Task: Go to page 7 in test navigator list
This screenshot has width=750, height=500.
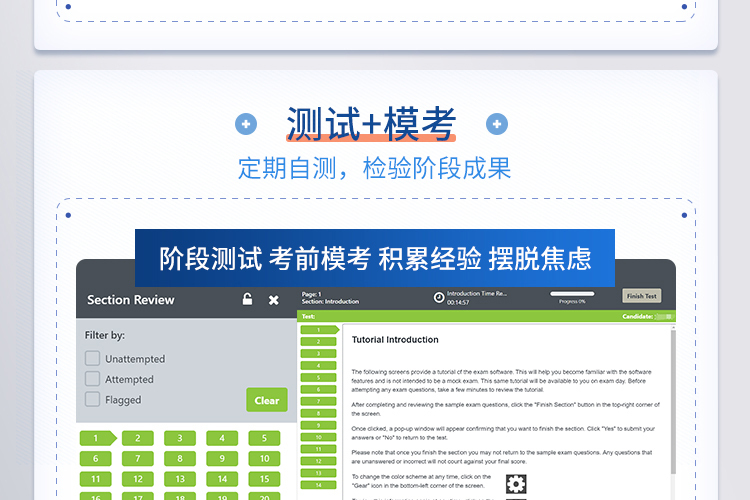Action: (x=319, y=400)
